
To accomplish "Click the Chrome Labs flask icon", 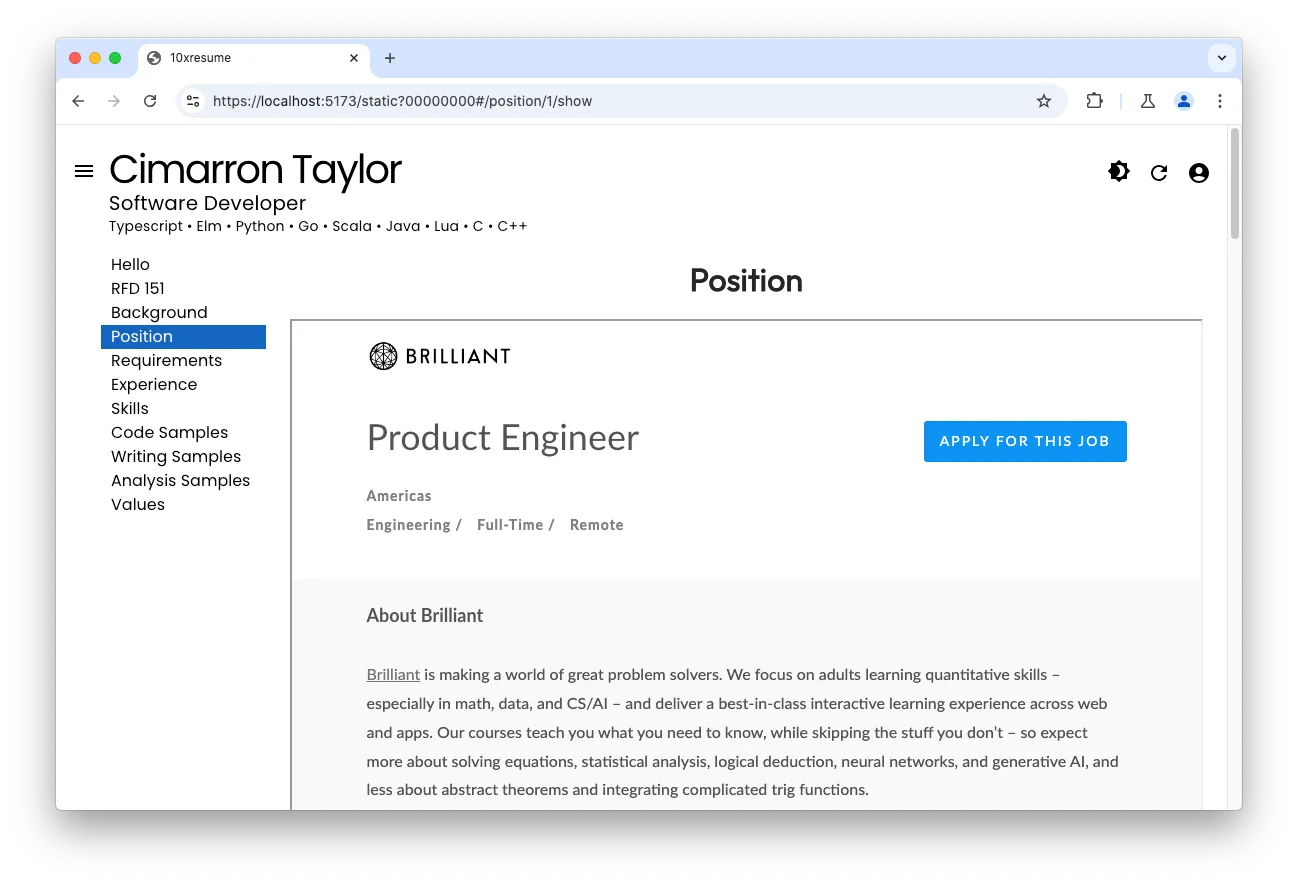I will (x=1147, y=101).
